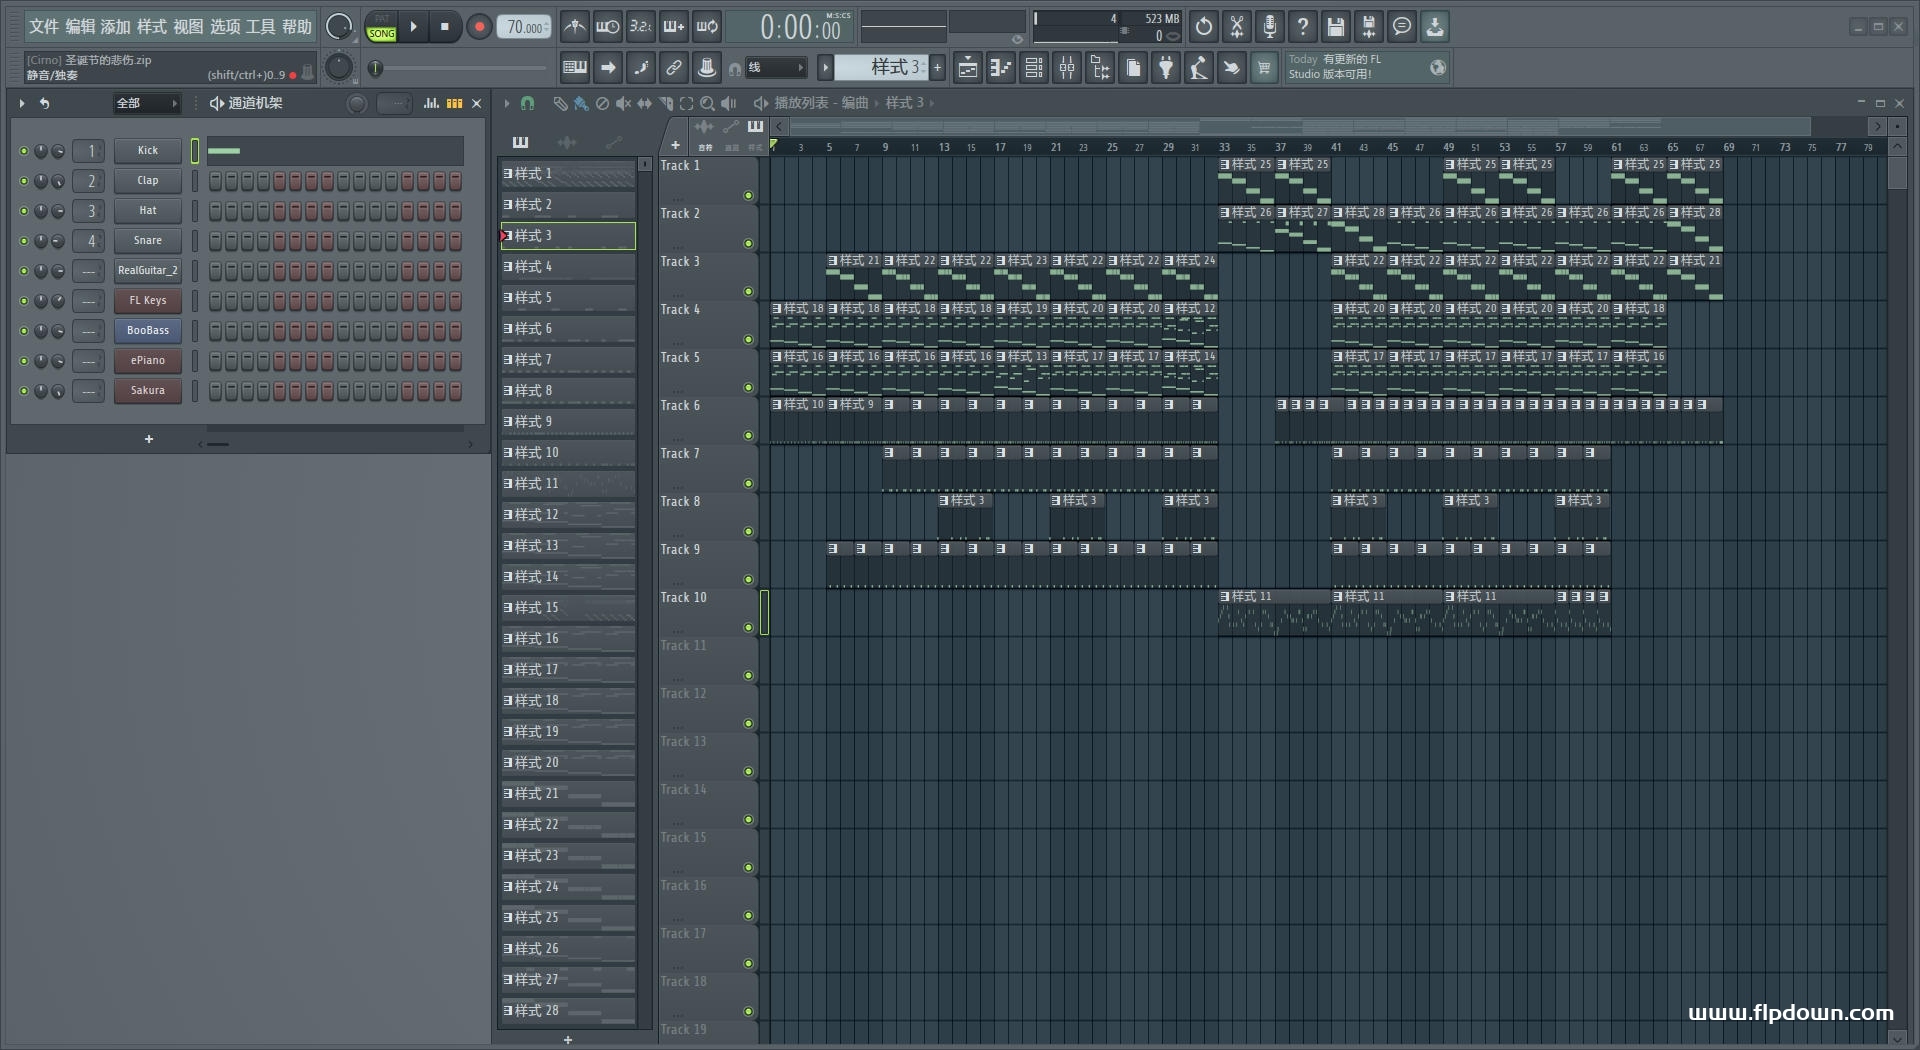Click the microphone recording icon

(x=1269, y=27)
